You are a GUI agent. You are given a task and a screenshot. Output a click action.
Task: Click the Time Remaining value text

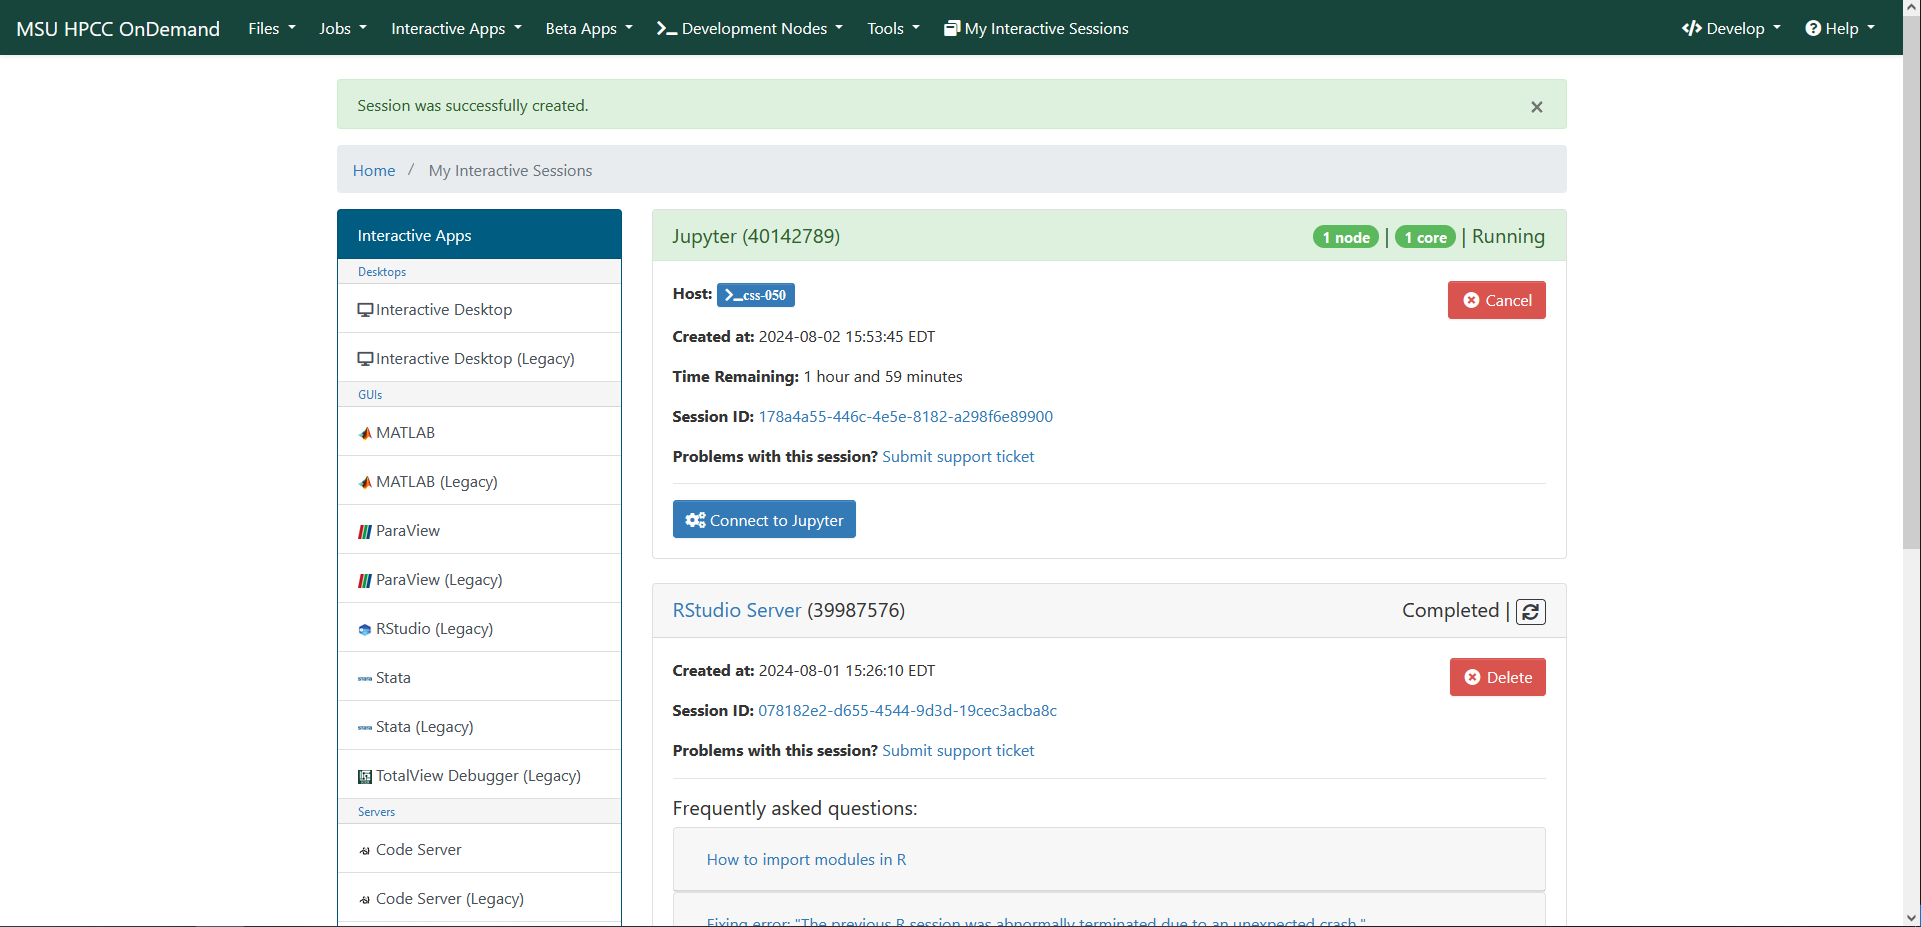(x=883, y=377)
